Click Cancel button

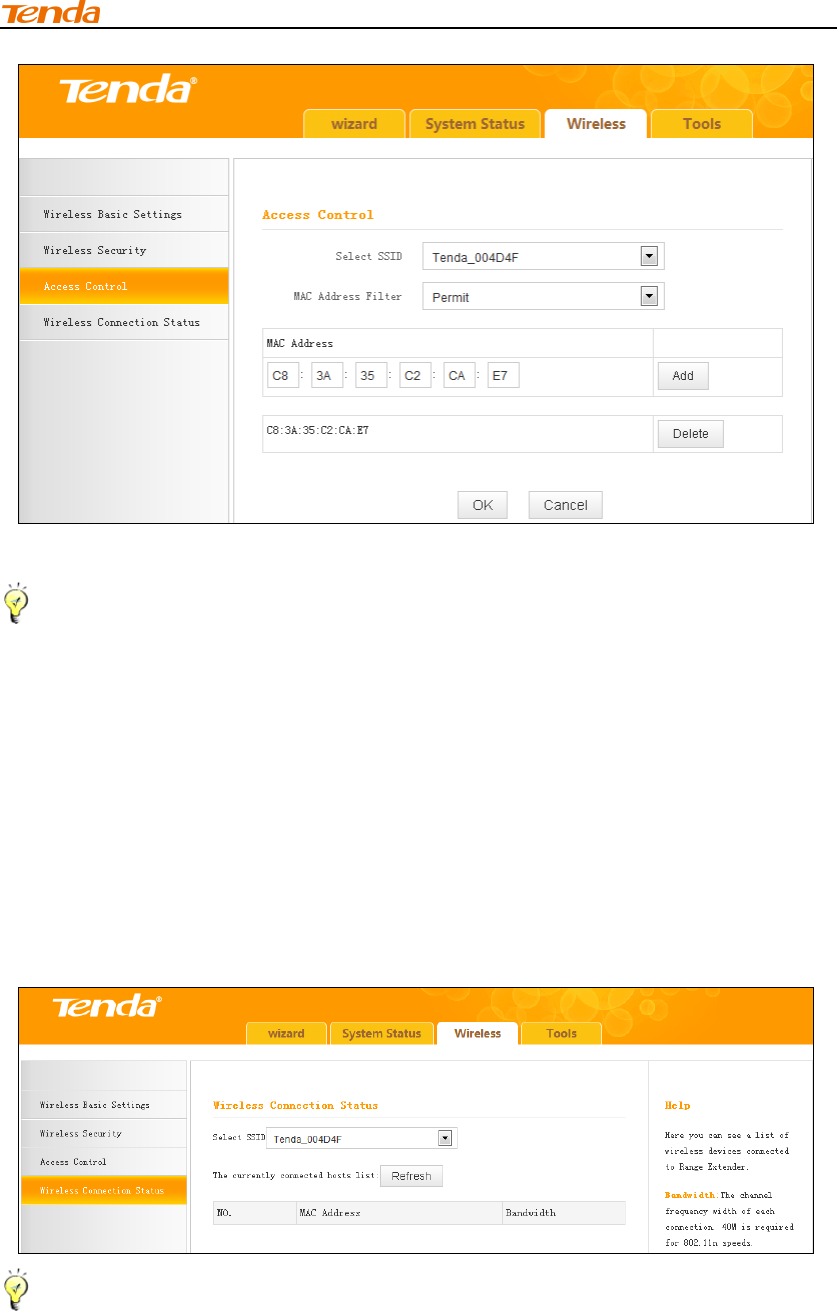(x=565, y=505)
